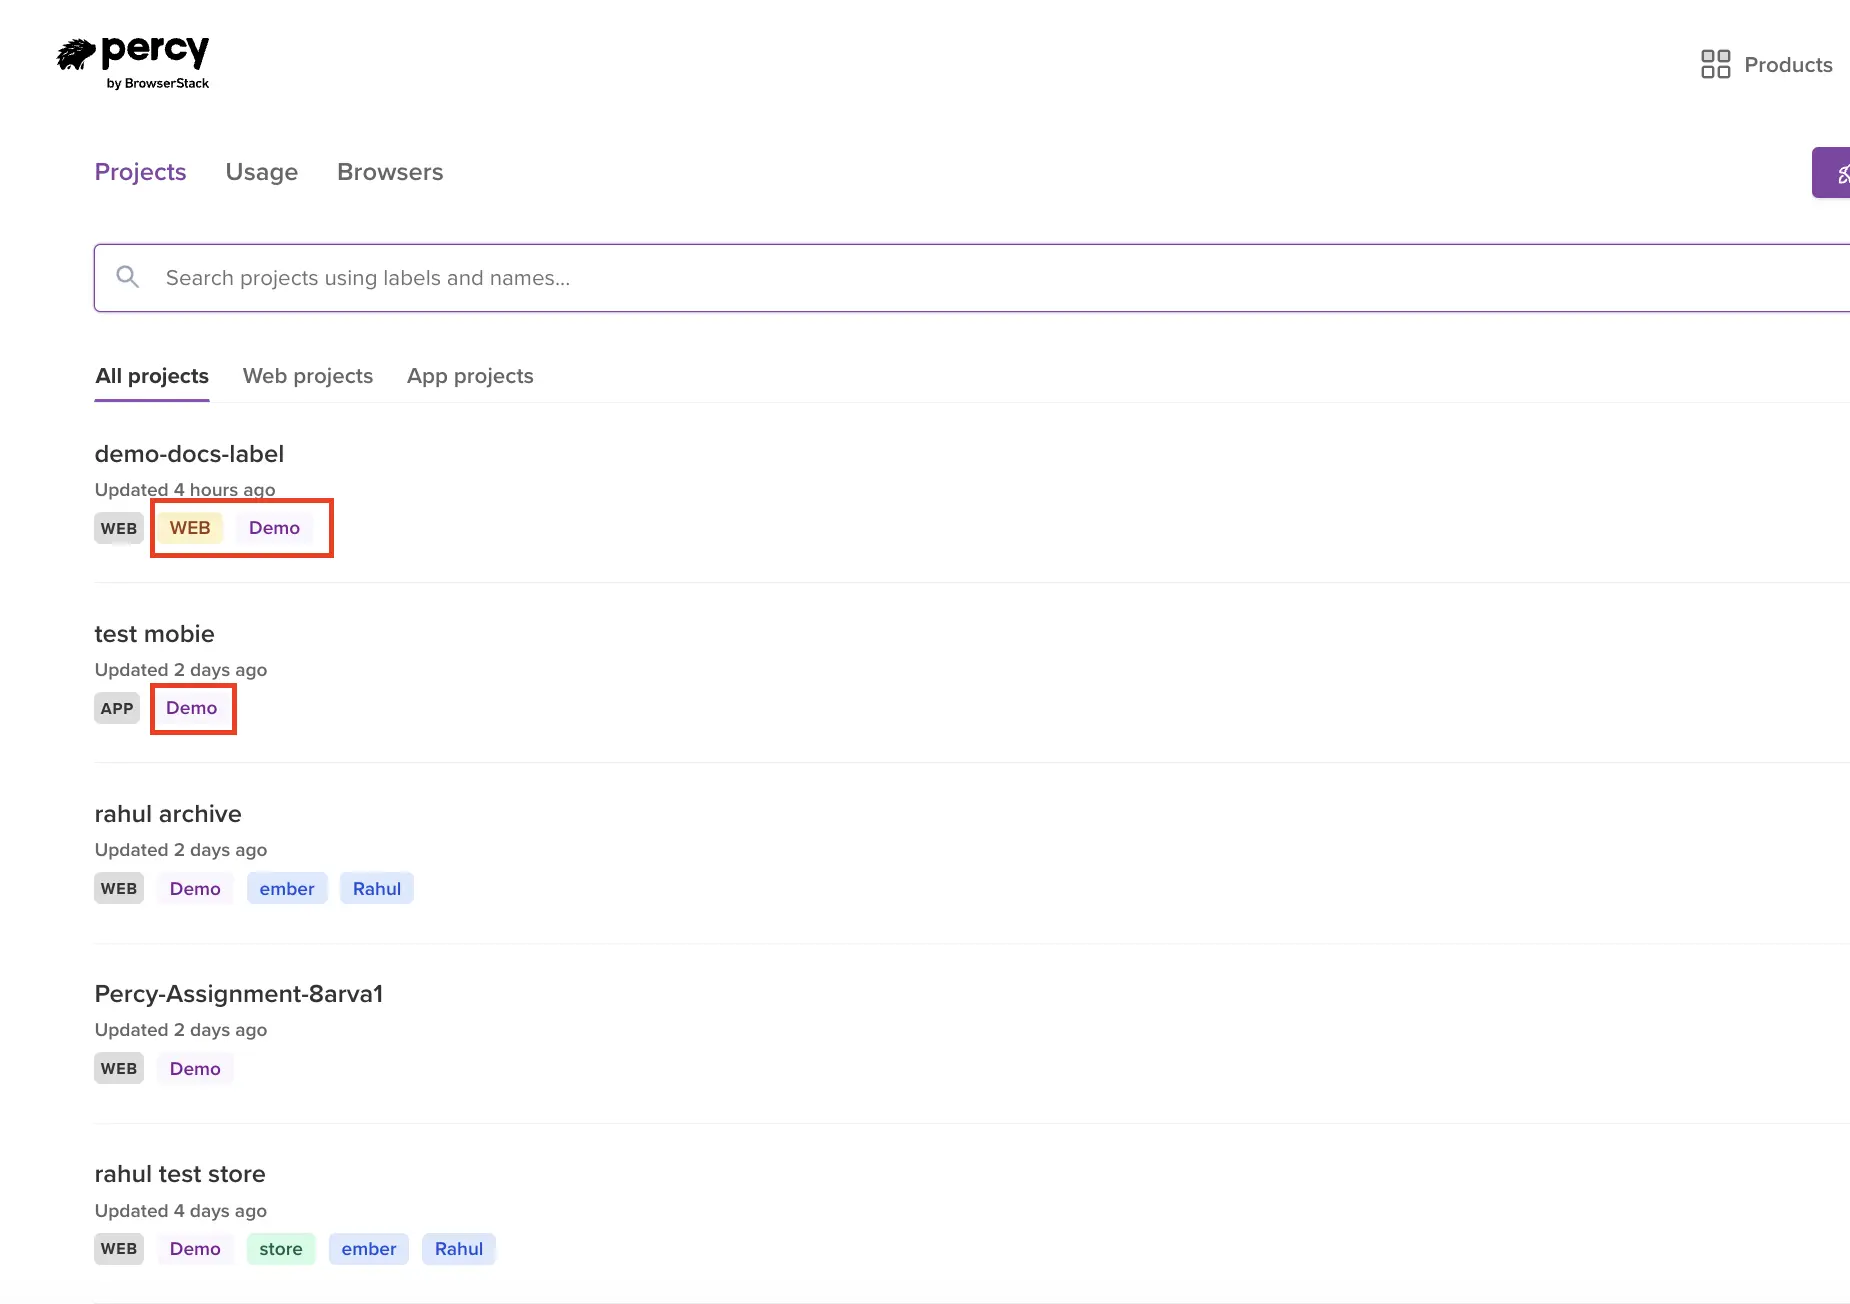The width and height of the screenshot is (1850, 1304).
Task: Open the Percy-Assignment-8arva1 project
Action: click(238, 994)
